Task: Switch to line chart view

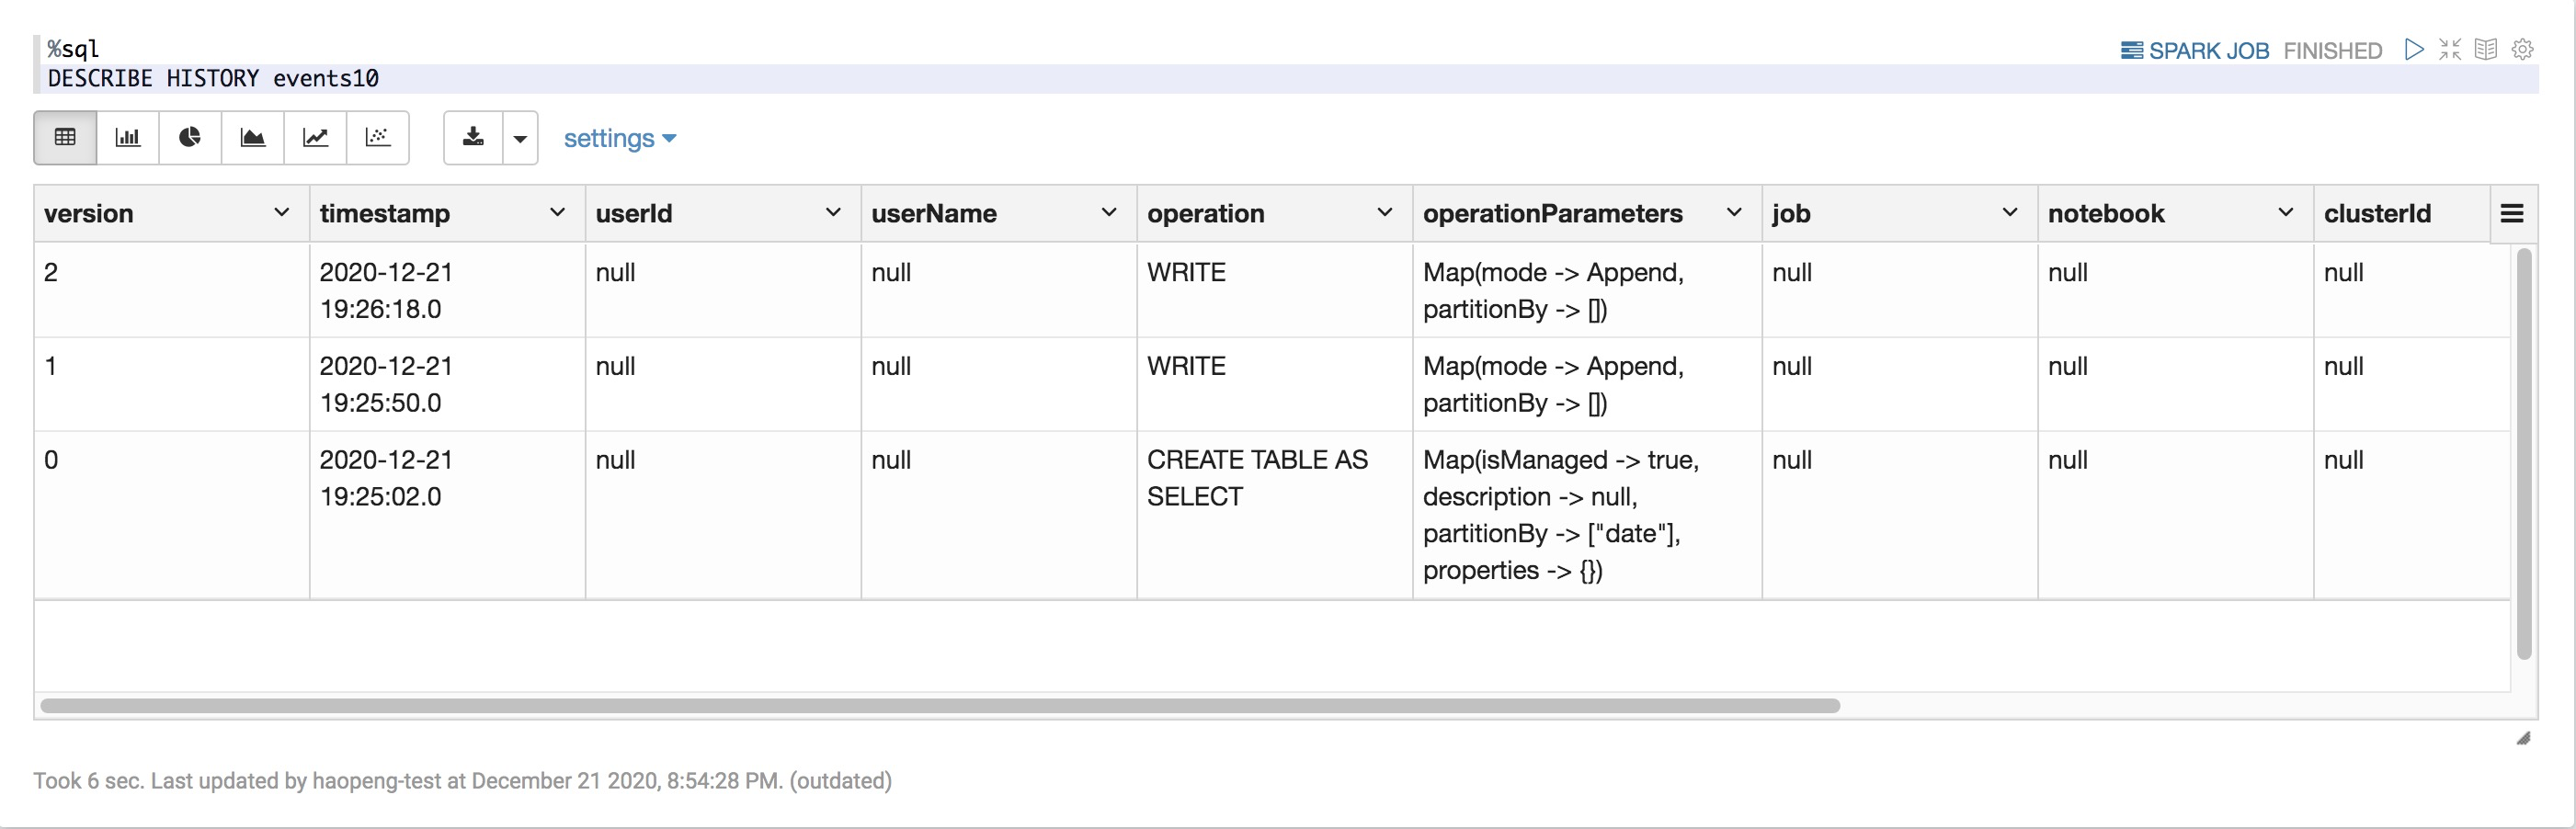Action: (315, 138)
